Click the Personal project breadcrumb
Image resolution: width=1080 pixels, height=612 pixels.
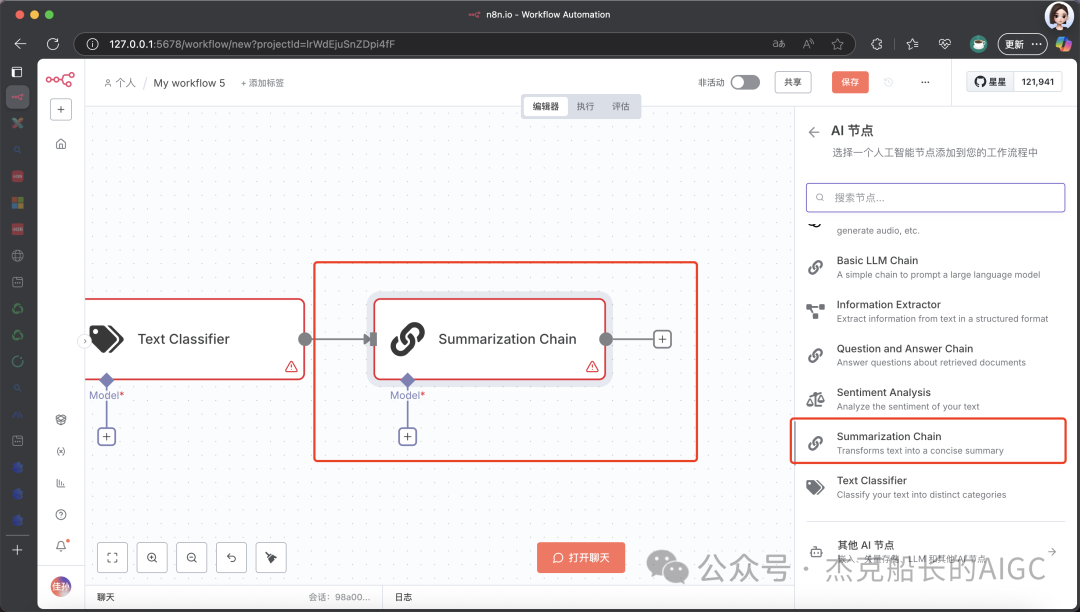point(120,83)
